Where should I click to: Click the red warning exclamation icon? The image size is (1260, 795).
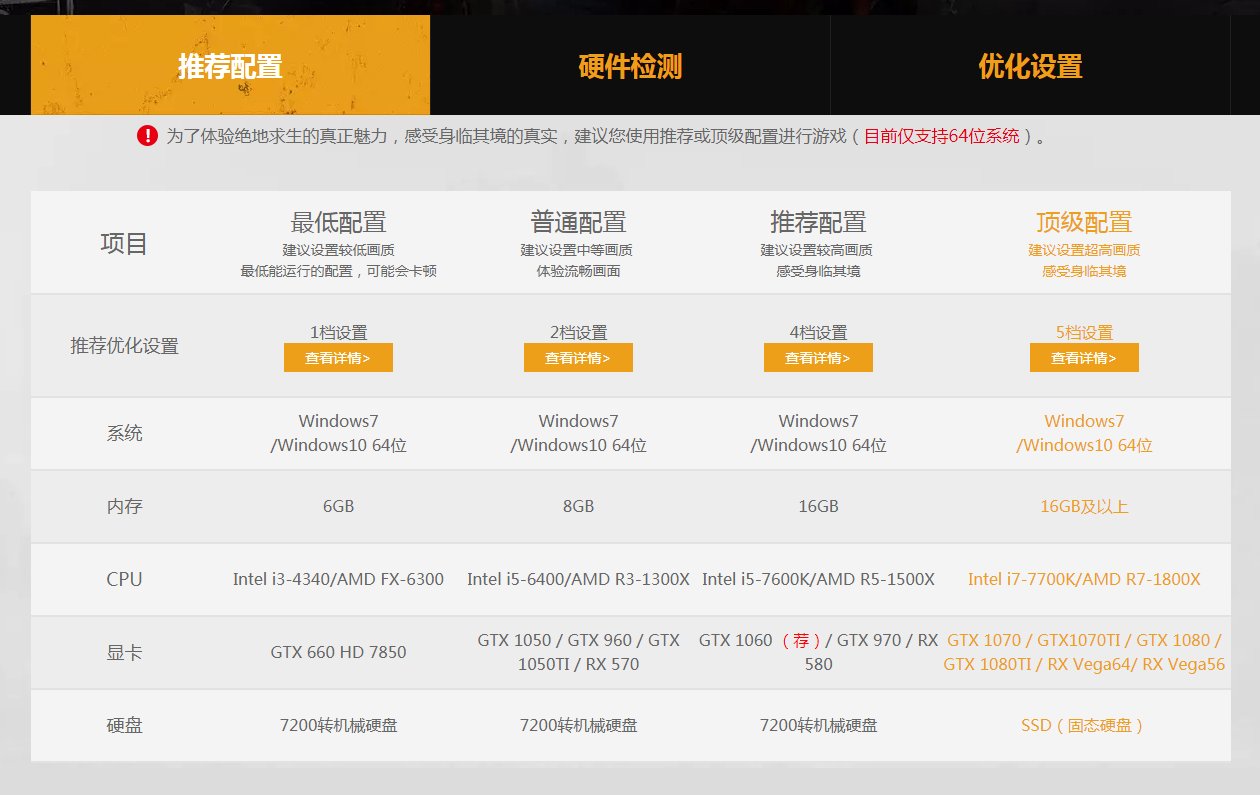[x=149, y=137]
